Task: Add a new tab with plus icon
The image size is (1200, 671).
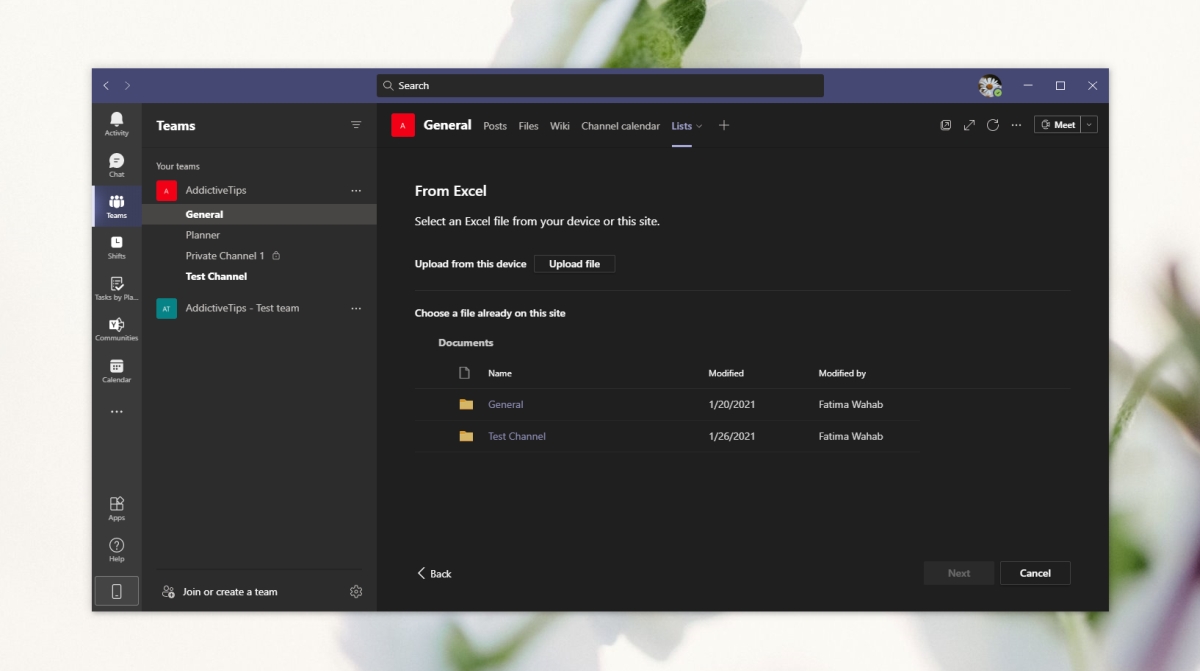Action: point(724,125)
